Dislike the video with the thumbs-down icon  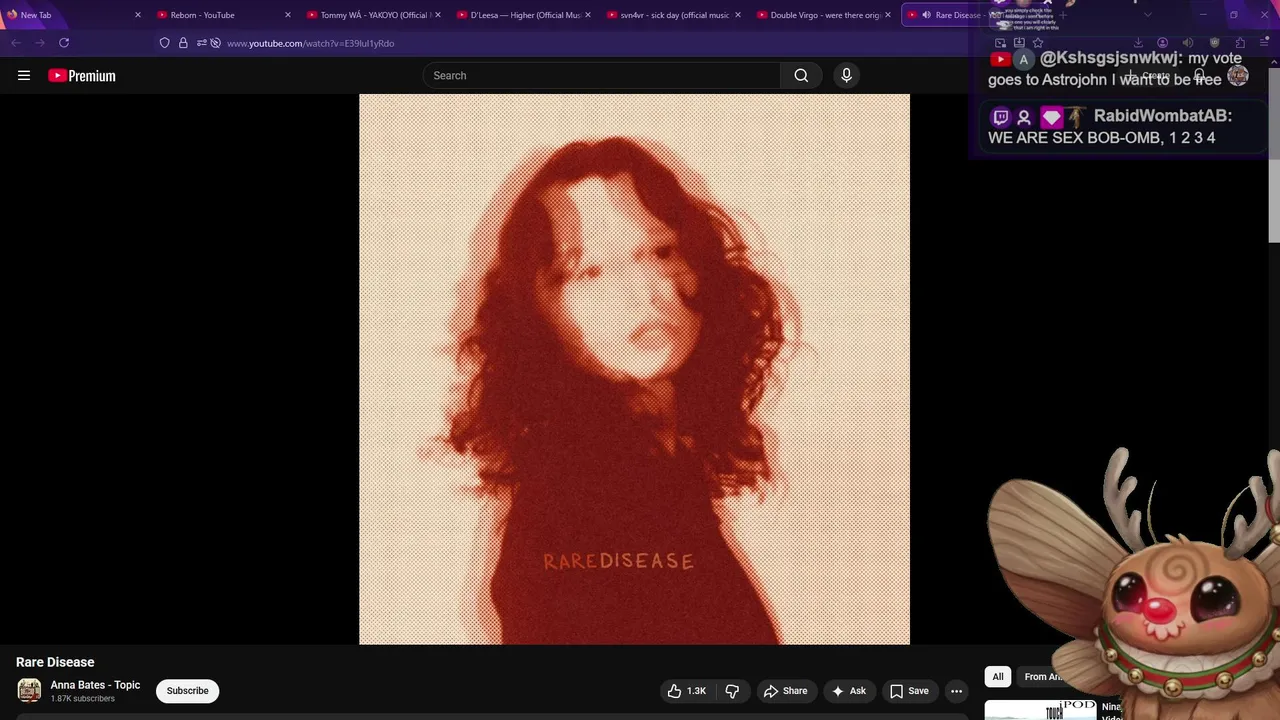(732, 691)
